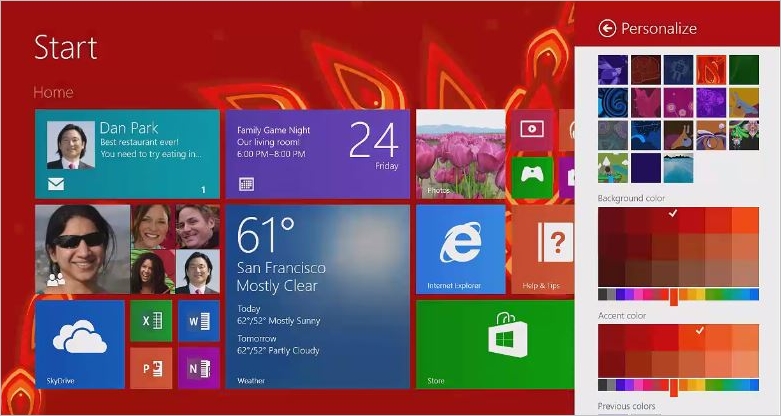Click the Home group name
The width and height of the screenshot is (781, 416).
pyautogui.click(x=53, y=92)
